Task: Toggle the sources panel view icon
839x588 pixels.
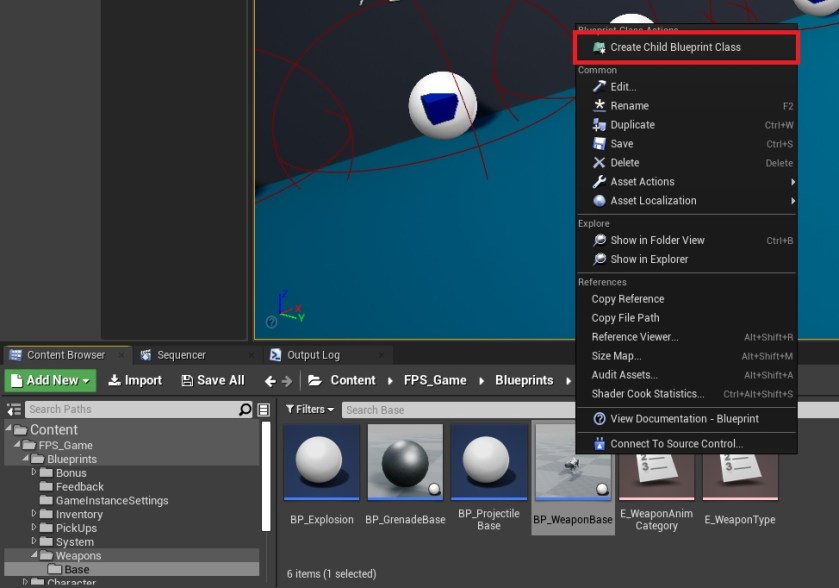Action: pyautogui.click(x=14, y=410)
